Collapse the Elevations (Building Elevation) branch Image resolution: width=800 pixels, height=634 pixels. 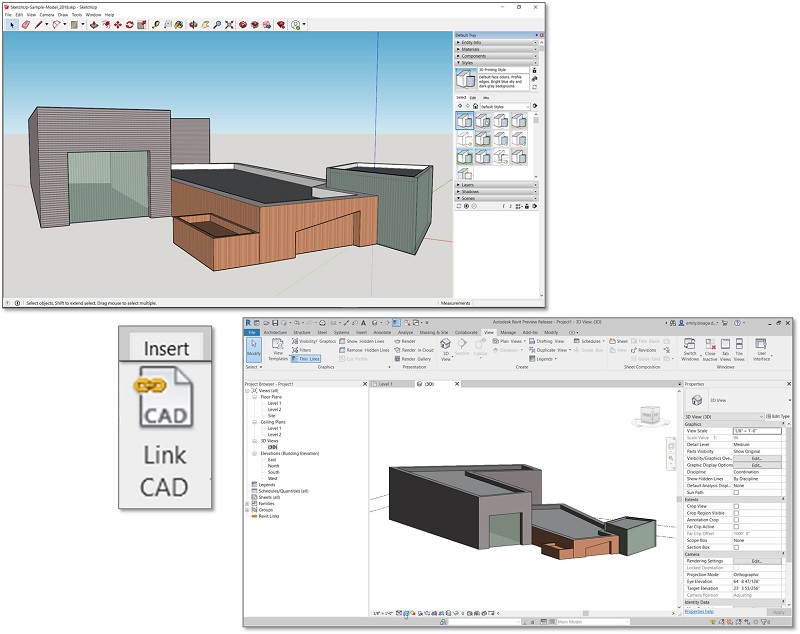pyautogui.click(x=253, y=453)
